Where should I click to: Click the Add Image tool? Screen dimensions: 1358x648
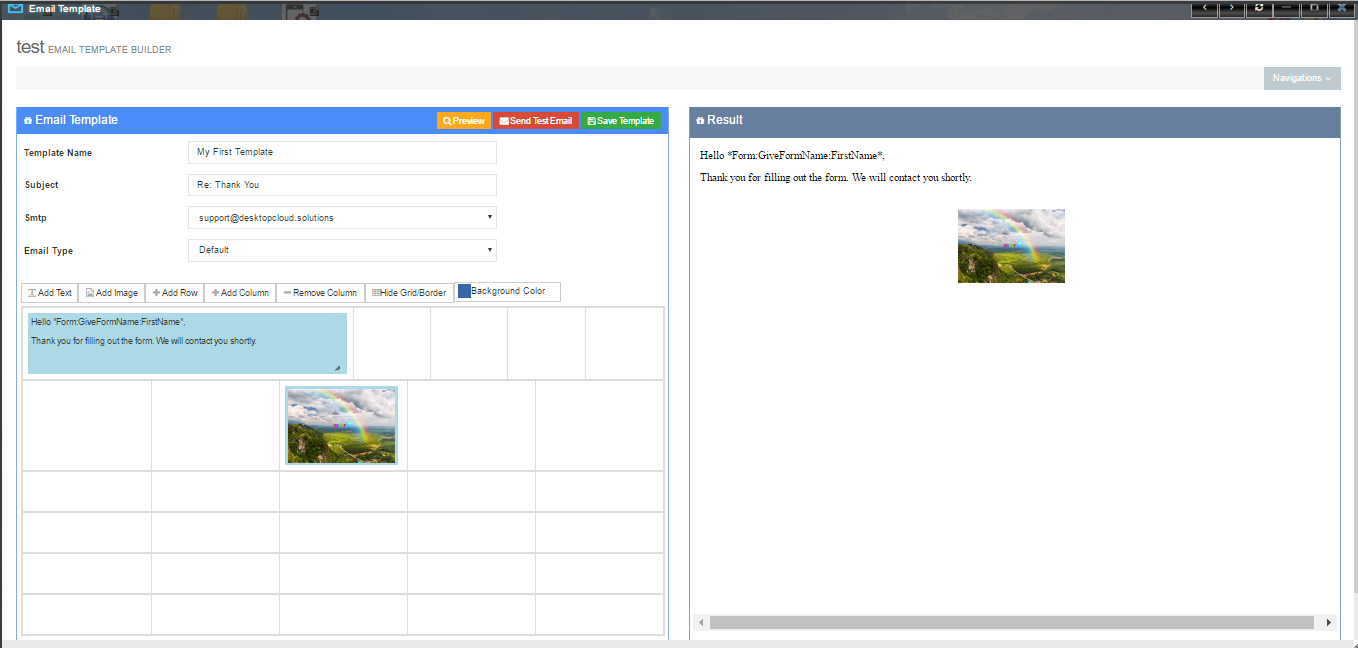click(x=111, y=292)
